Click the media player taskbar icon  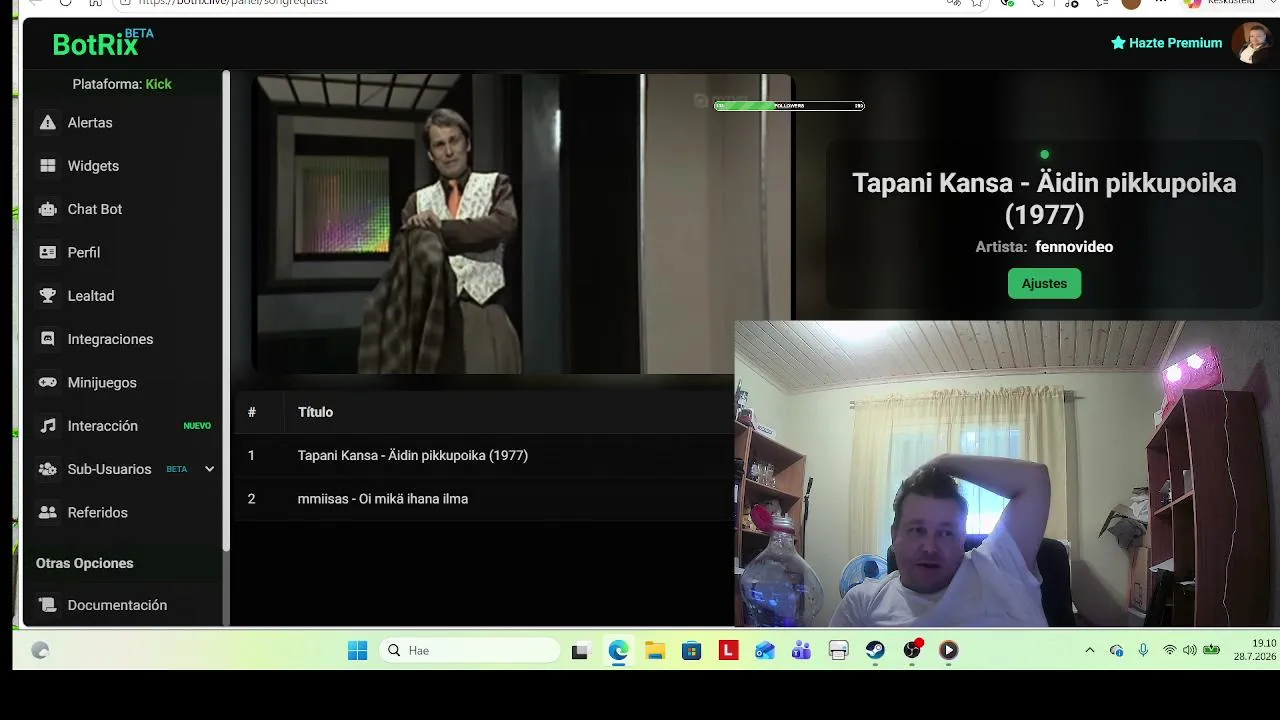pyautogui.click(x=949, y=651)
